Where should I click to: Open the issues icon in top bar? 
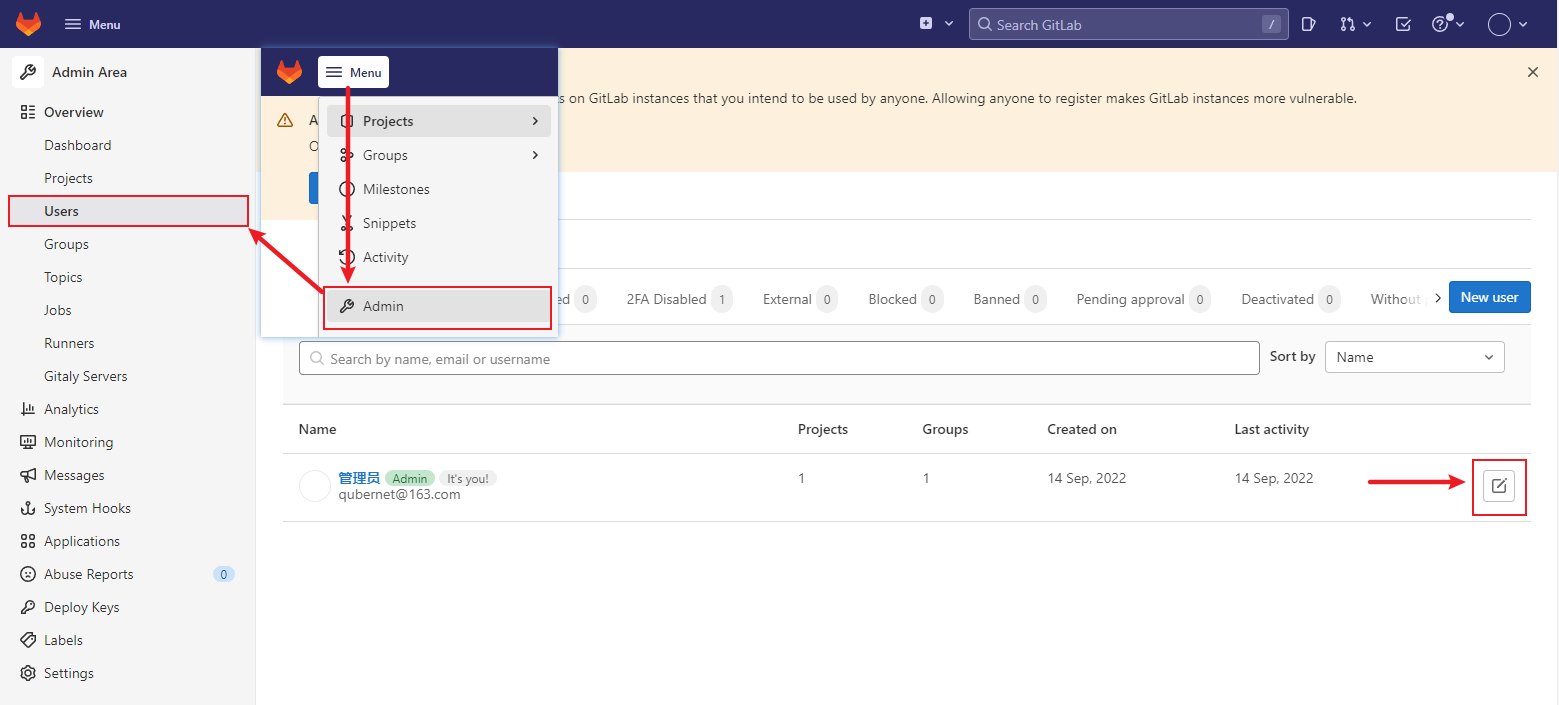tap(1308, 24)
